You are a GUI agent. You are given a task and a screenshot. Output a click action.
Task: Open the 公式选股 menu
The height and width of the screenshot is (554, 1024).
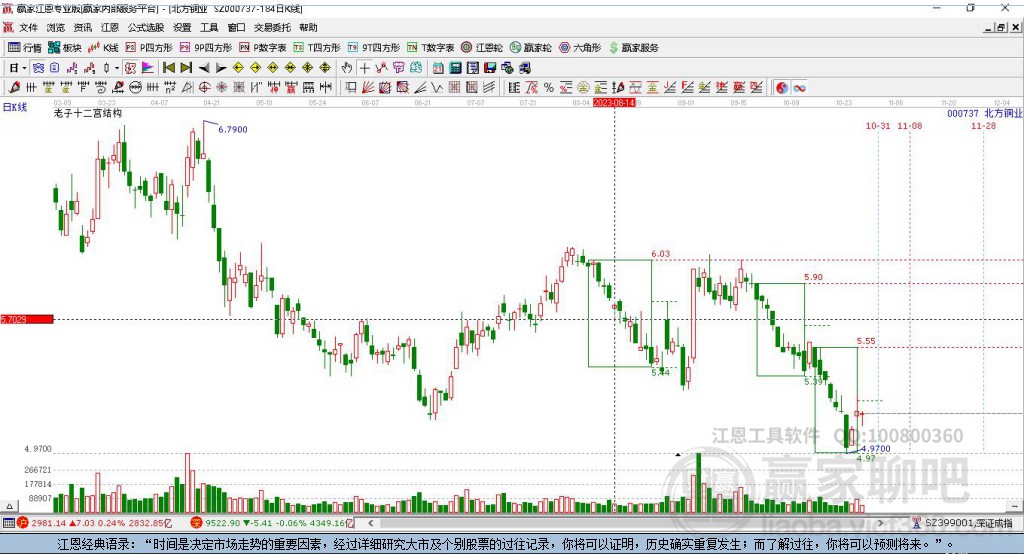coord(145,28)
